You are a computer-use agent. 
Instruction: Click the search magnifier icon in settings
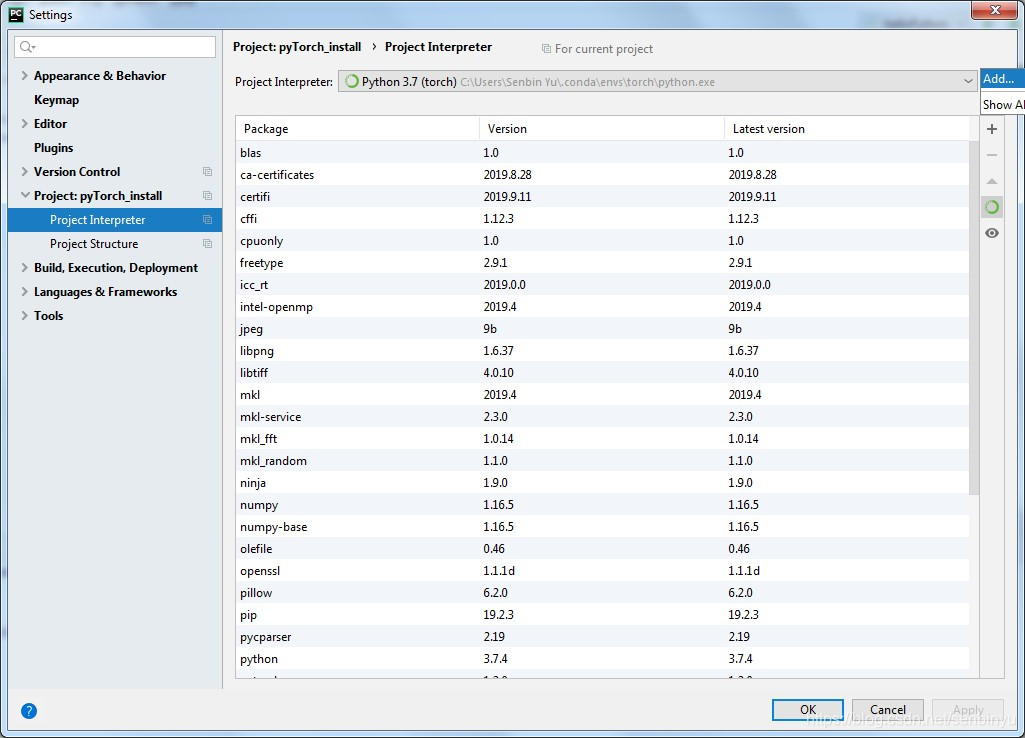click(x=27, y=46)
